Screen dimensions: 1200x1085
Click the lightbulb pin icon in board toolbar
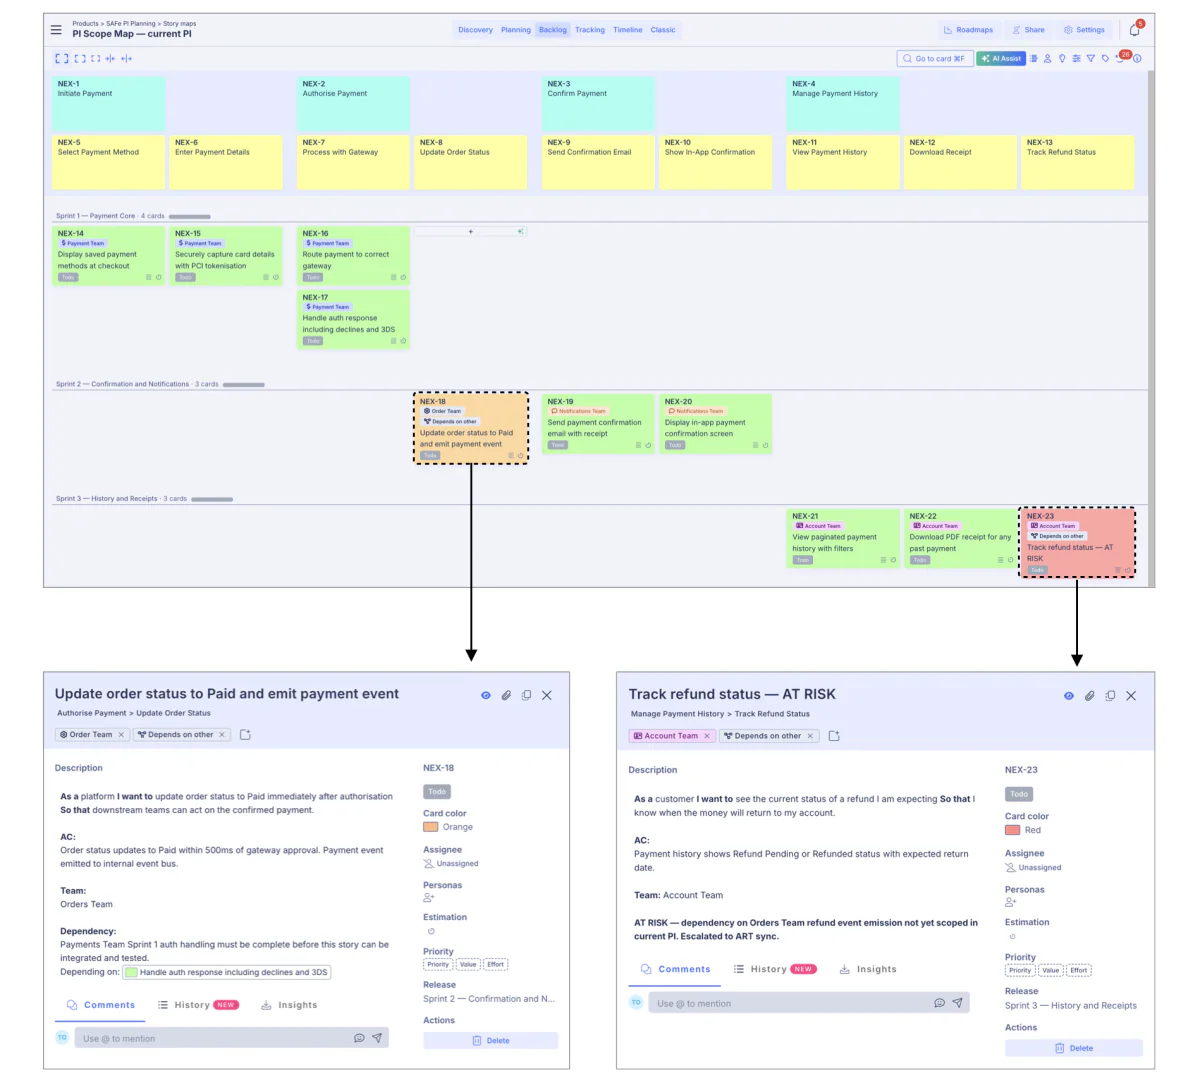tap(1062, 58)
